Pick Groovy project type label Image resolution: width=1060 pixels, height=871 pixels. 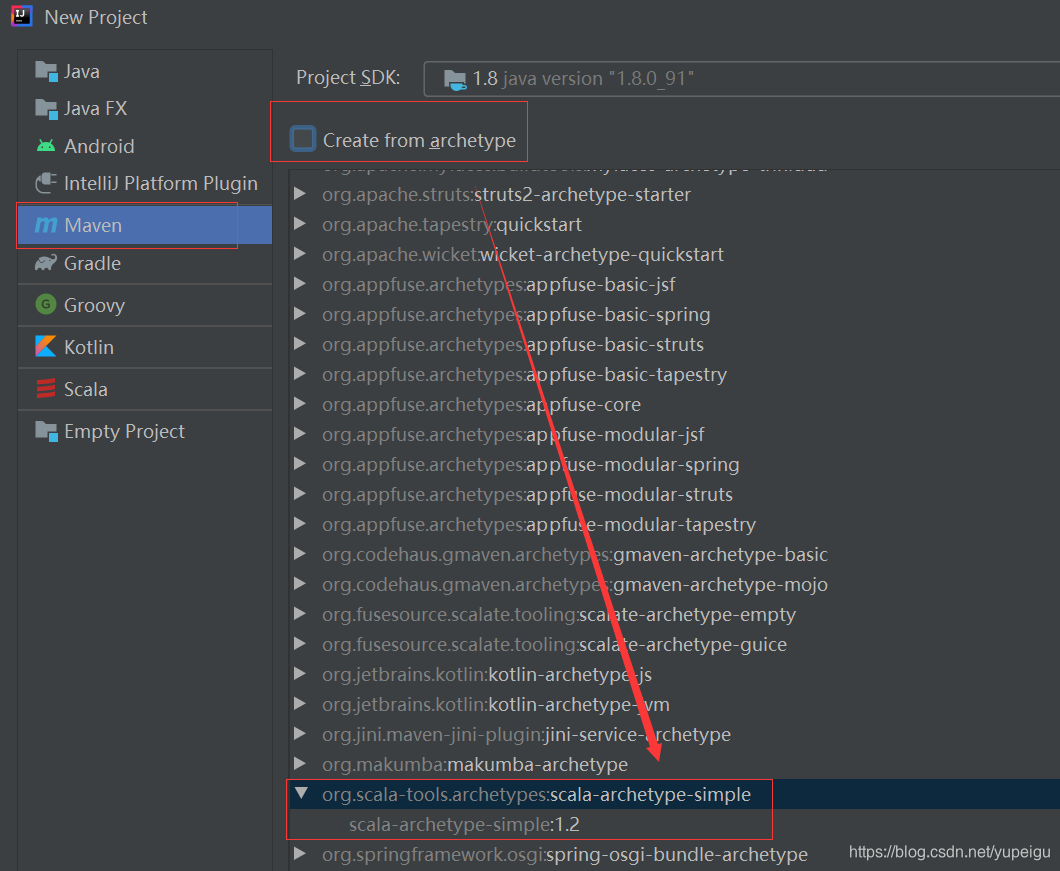(x=95, y=306)
